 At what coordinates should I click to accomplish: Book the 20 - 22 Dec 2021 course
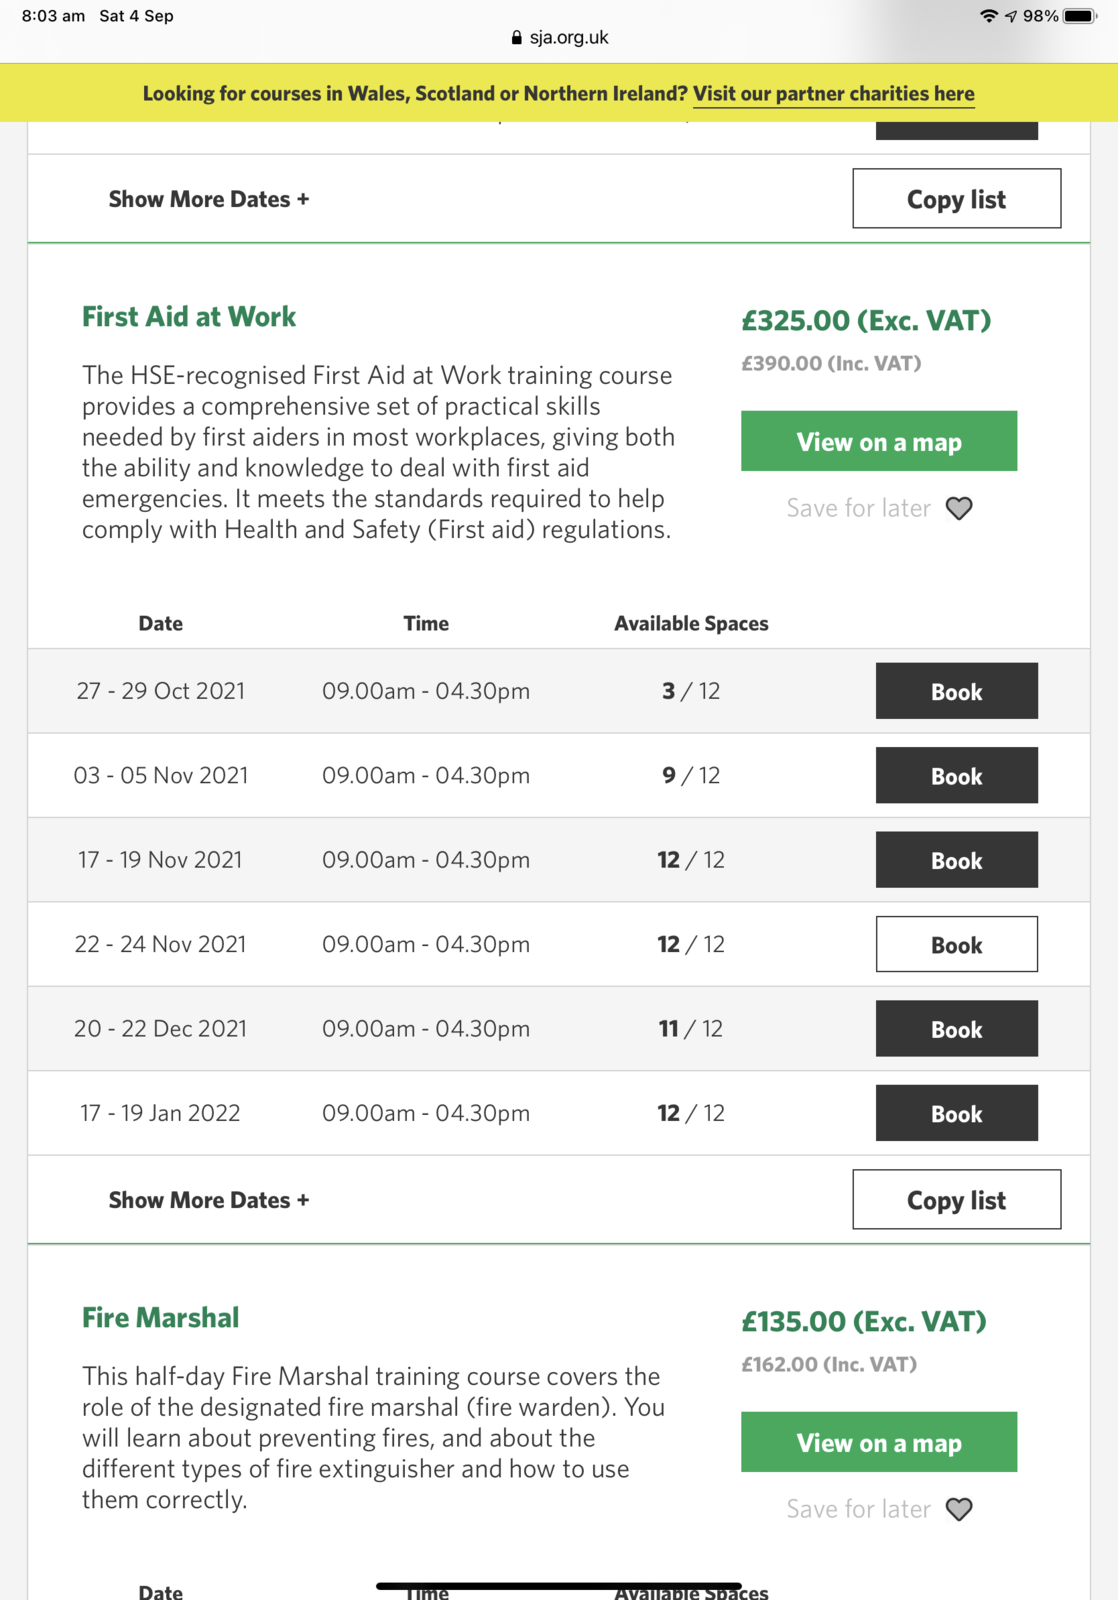956,1029
